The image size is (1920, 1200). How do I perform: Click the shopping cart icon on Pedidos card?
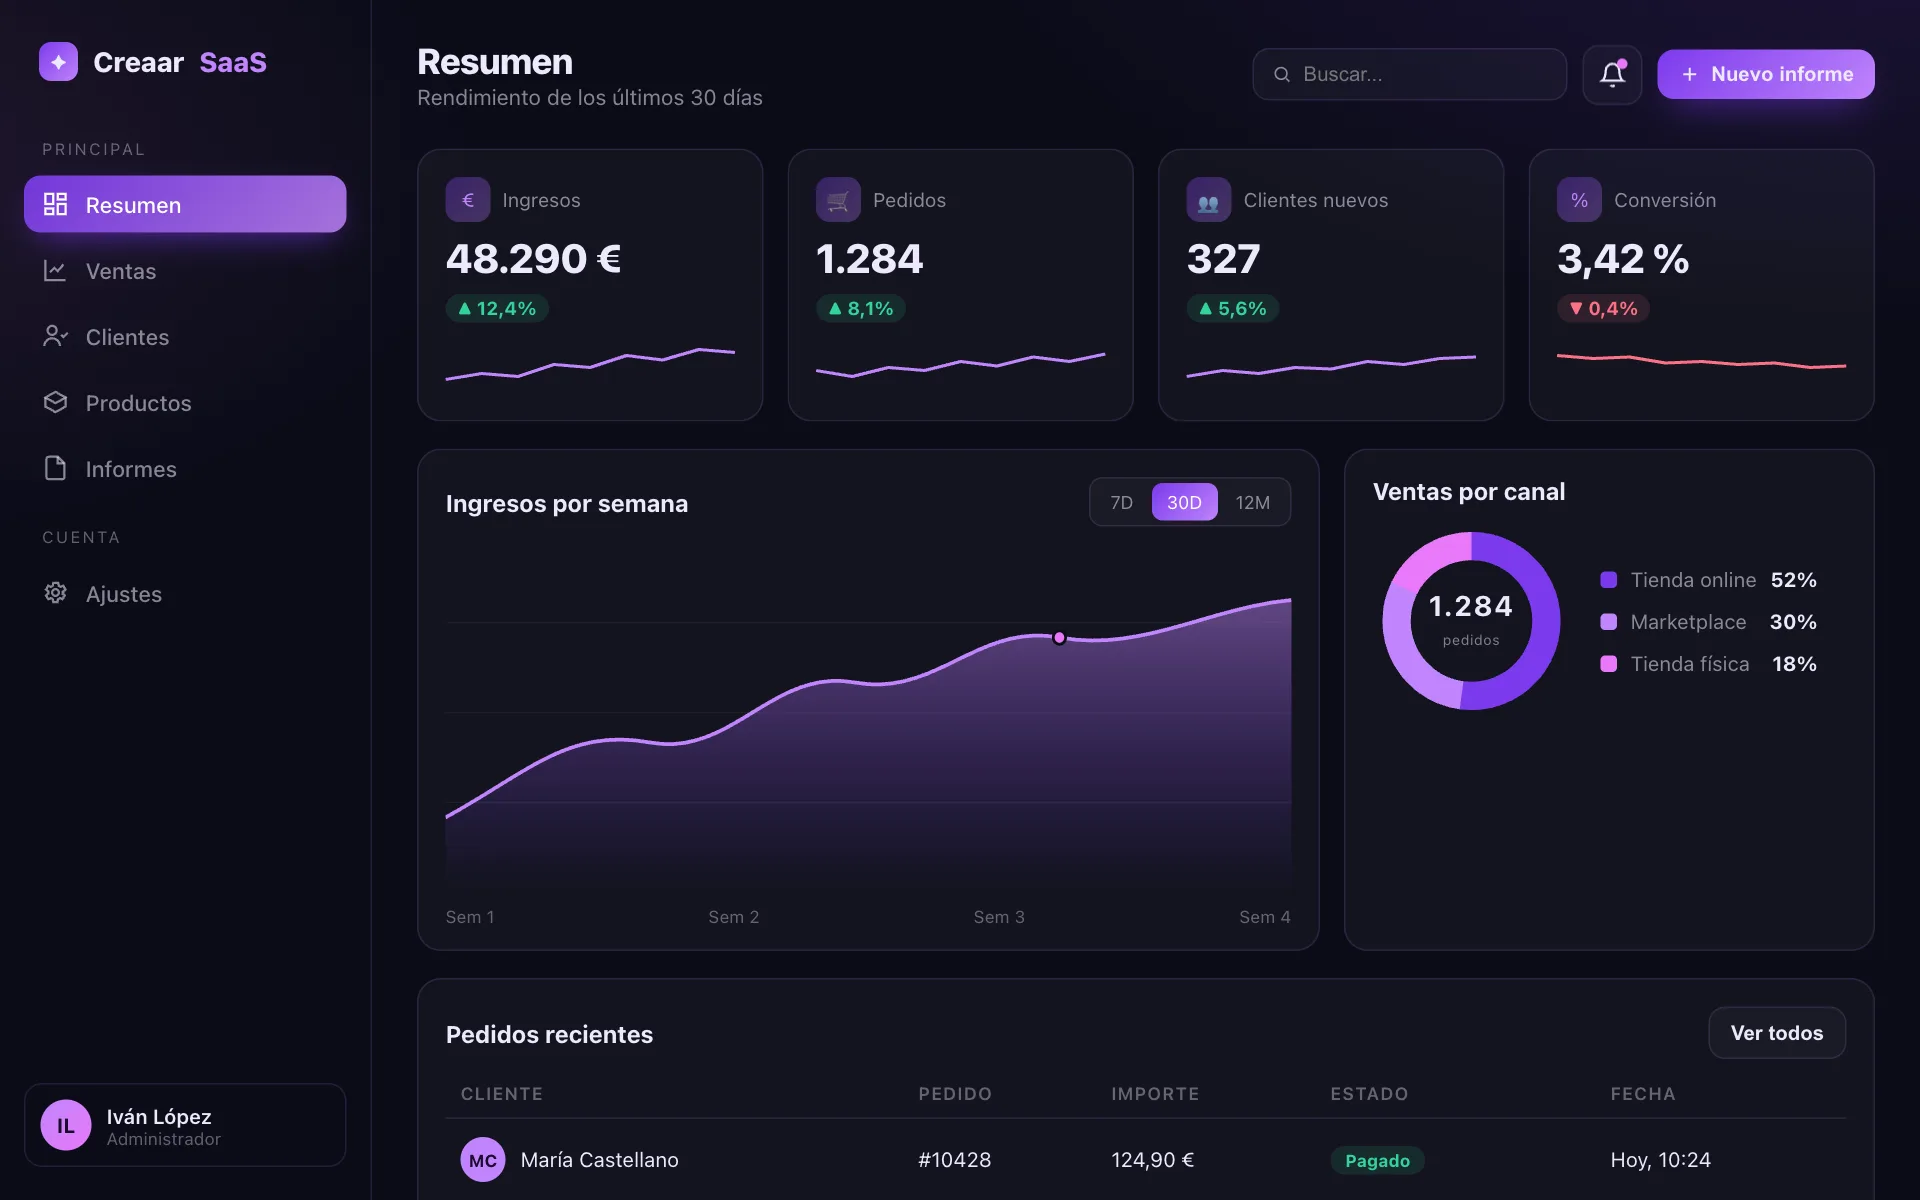pyautogui.click(x=838, y=200)
